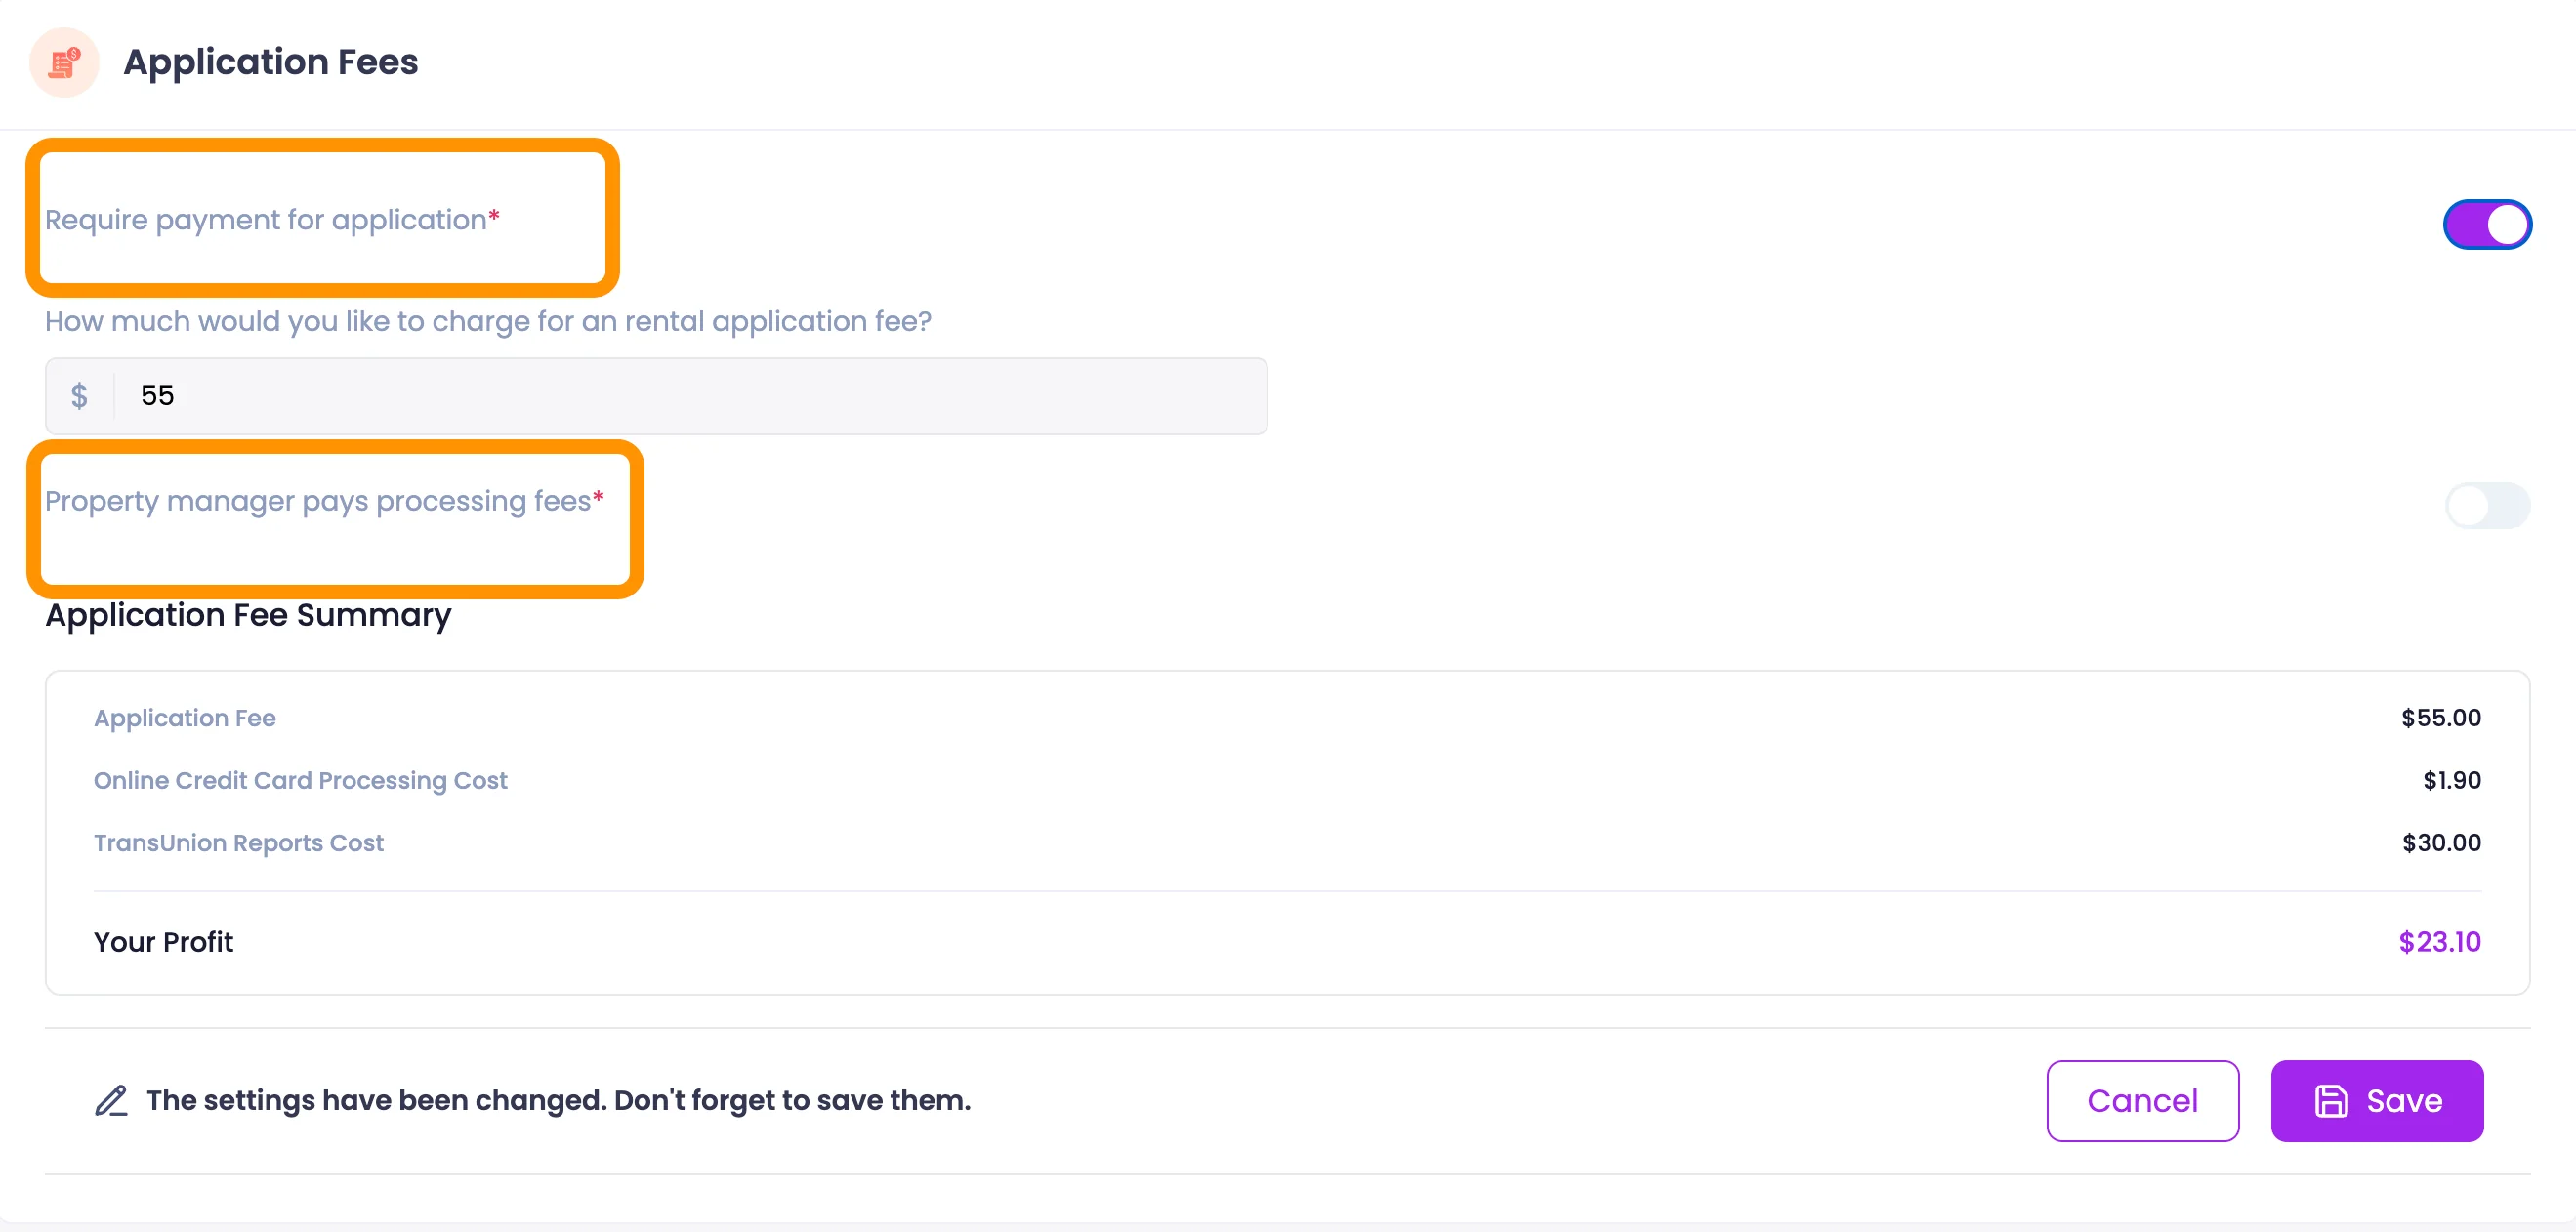Image resolution: width=2576 pixels, height=1232 pixels.
Task: Click the pencil icon beside settings-changed notice
Action: tap(111, 1100)
